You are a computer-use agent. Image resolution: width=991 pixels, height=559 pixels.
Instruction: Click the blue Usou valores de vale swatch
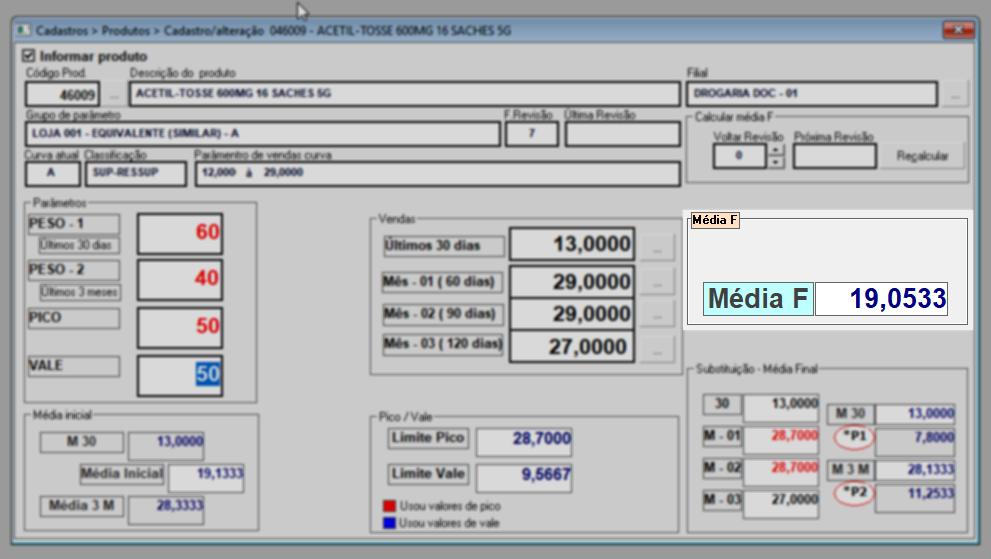[x=389, y=523]
